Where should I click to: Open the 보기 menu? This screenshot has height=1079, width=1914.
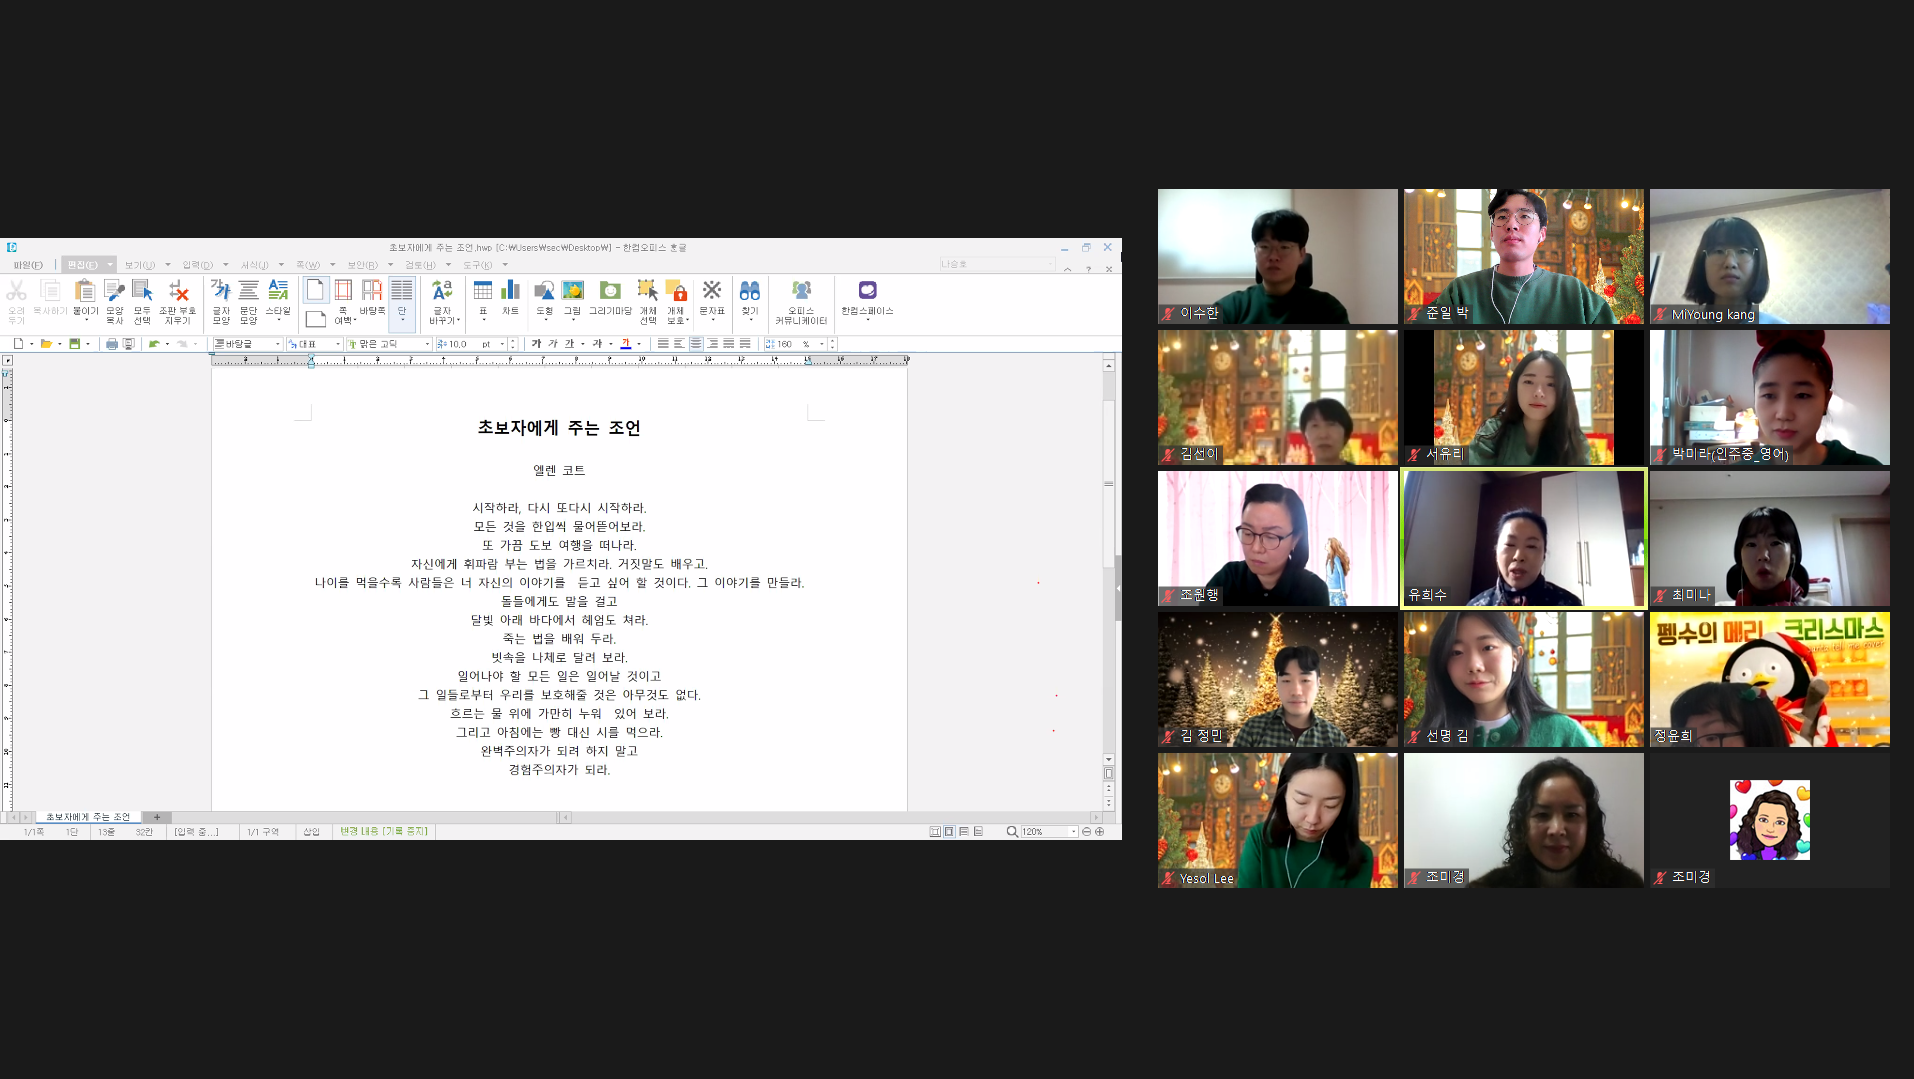coord(139,265)
